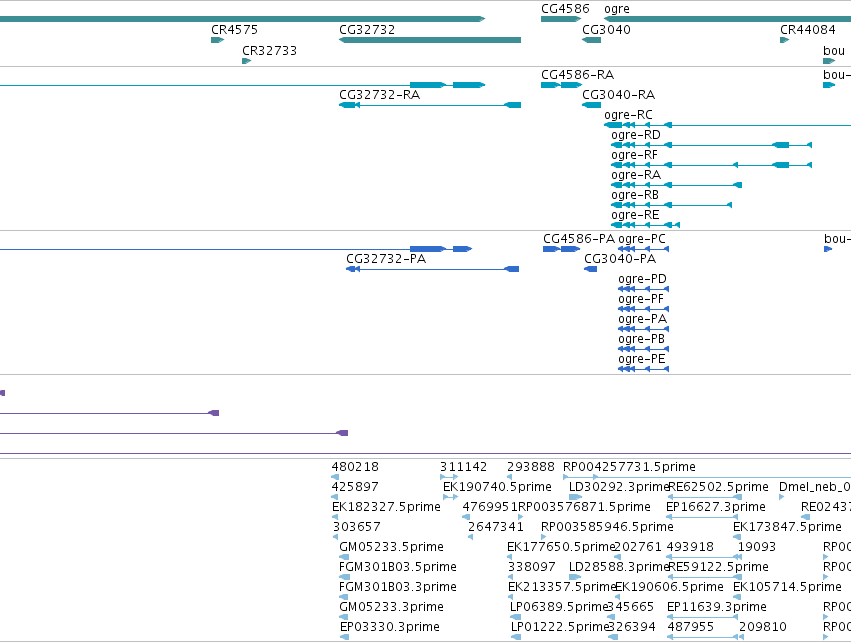Open the CG32732 gene label
Screen dimensions: 851x642
coord(367,30)
